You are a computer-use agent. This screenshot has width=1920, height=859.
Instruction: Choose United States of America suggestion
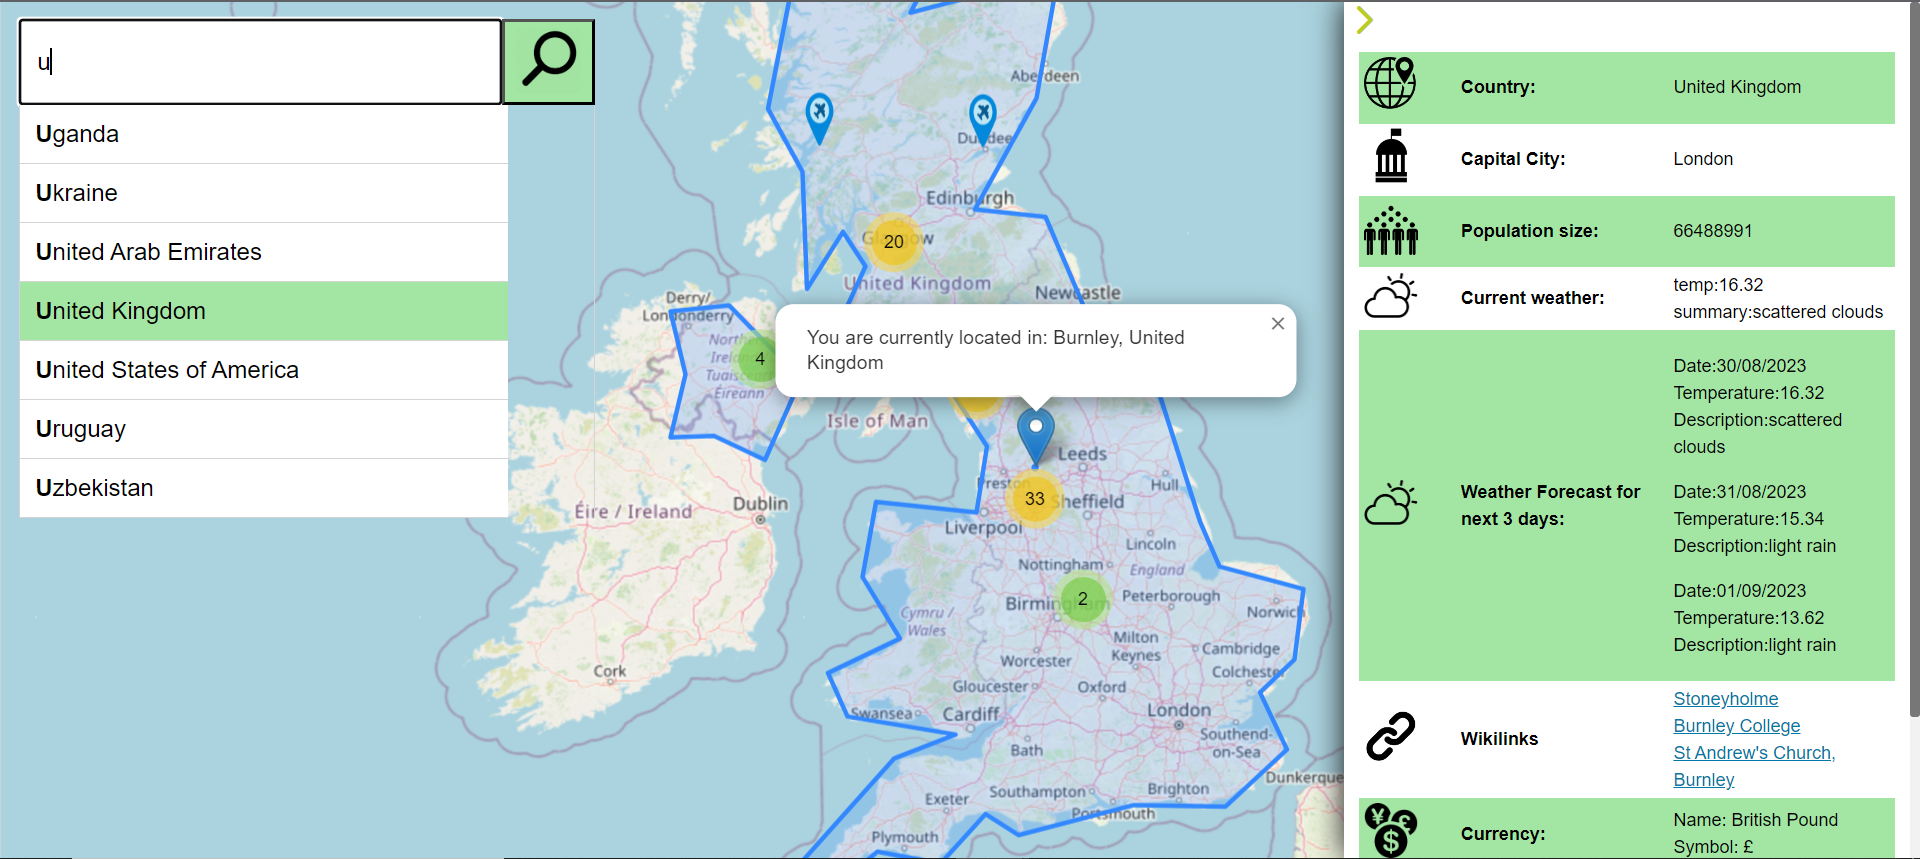[263, 370]
